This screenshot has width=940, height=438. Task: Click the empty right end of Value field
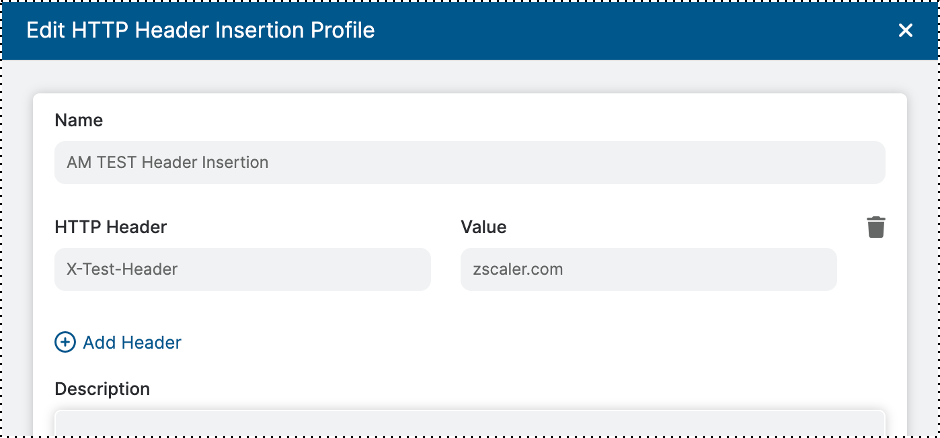point(780,269)
